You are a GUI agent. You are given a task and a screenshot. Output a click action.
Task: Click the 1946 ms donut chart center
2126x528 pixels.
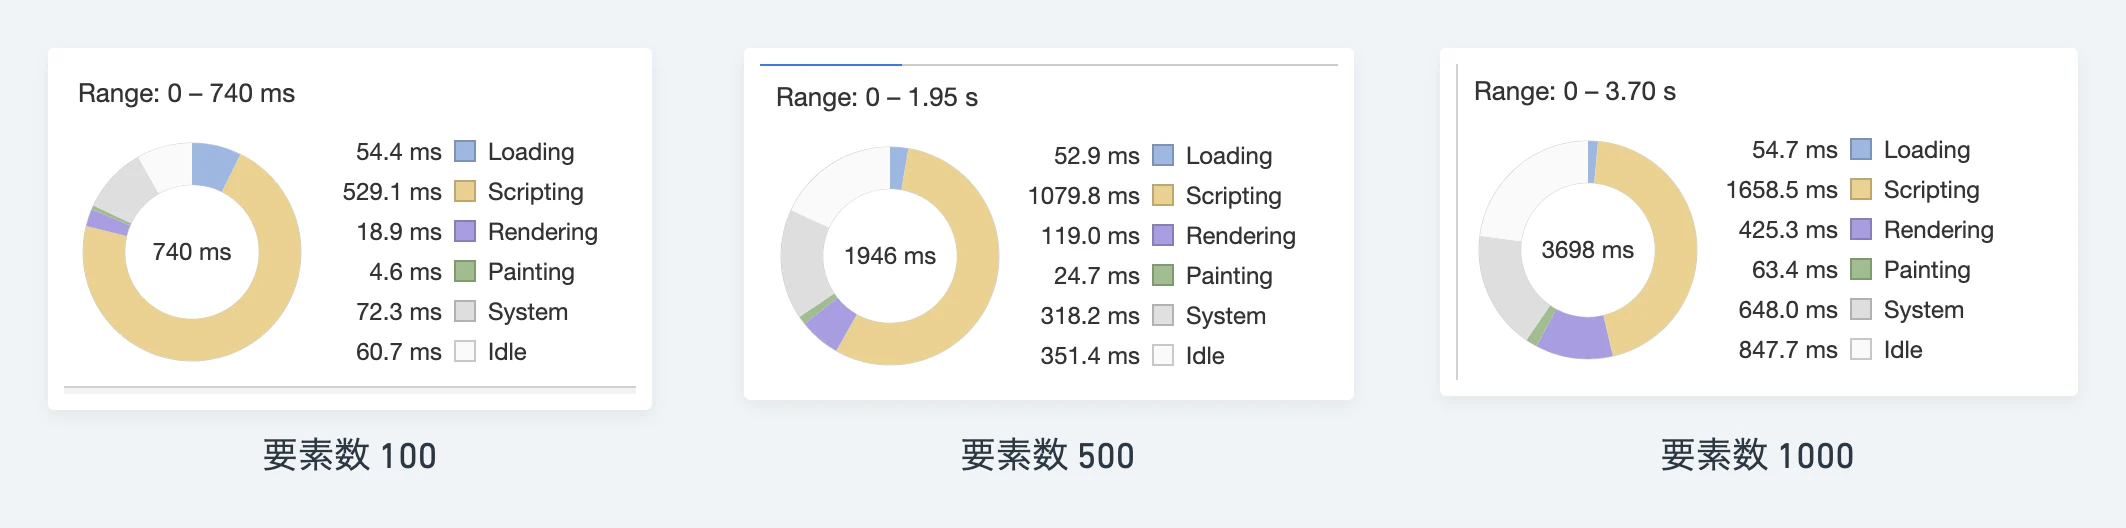(x=890, y=256)
